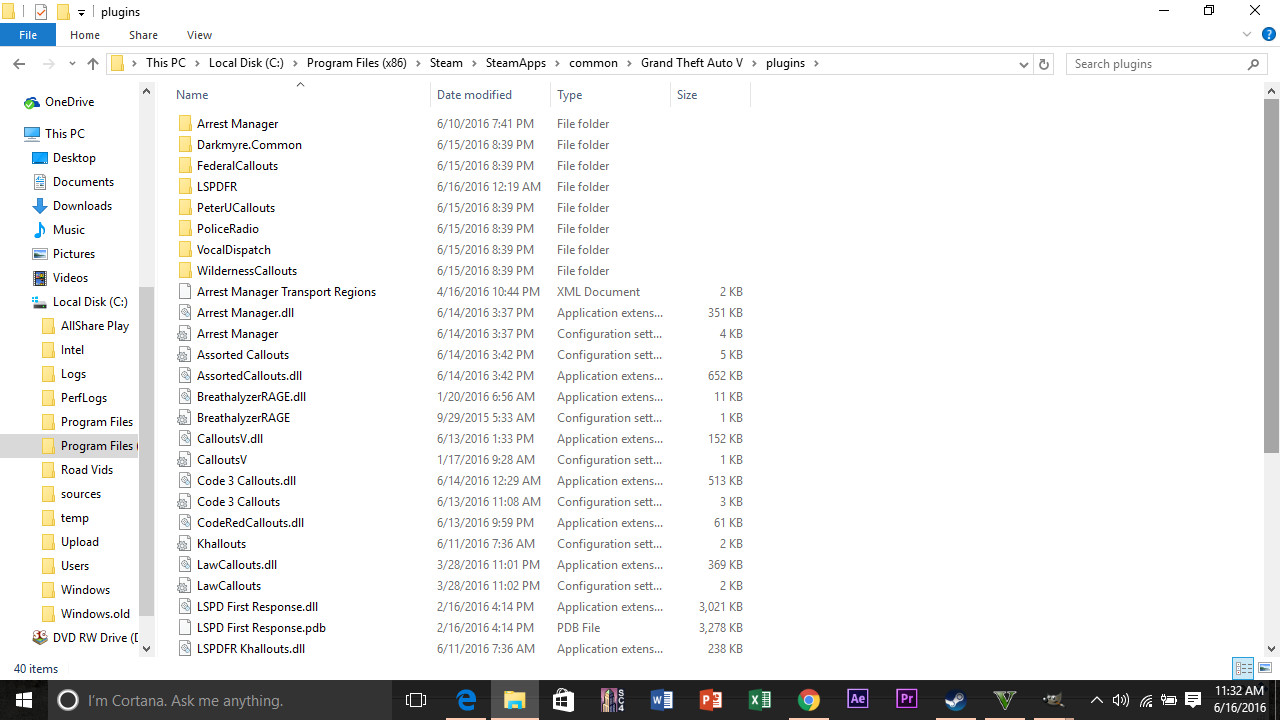
Task: Click the file list scroll down arrow
Action: click(x=1271, y=649)
